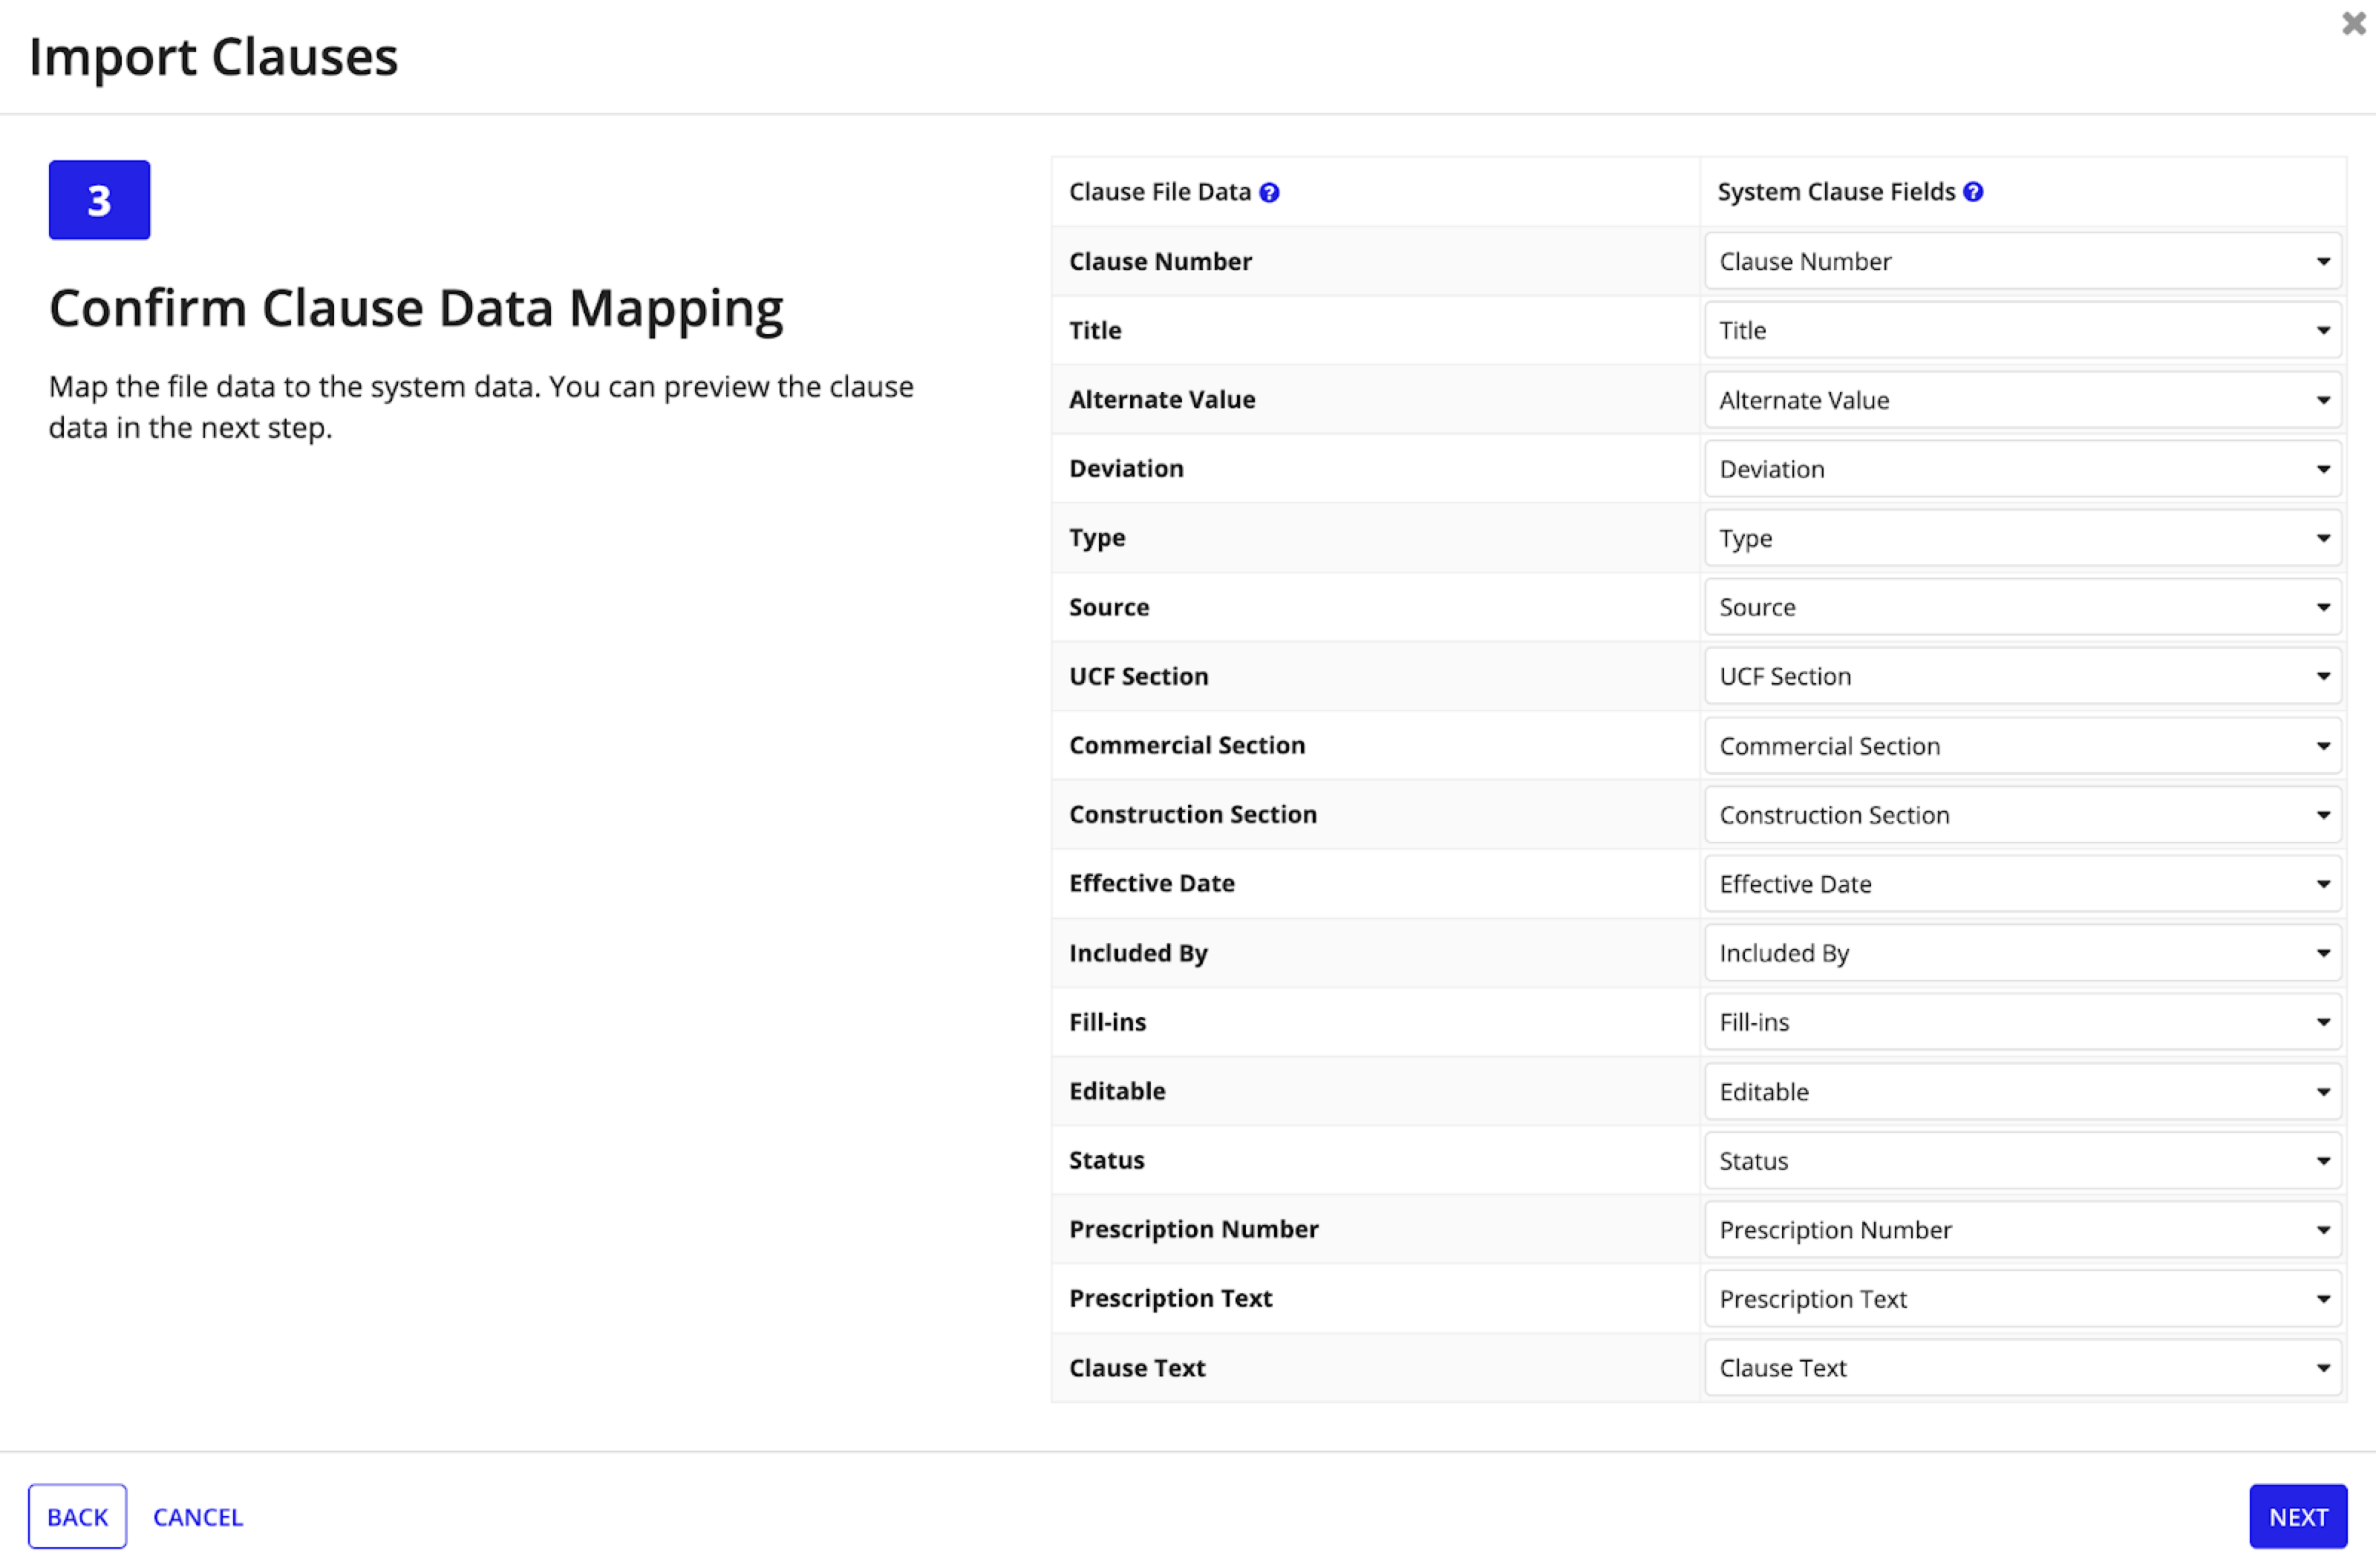Click the CANCEL link
2376x1568 pixels.
coord(198,1517)
